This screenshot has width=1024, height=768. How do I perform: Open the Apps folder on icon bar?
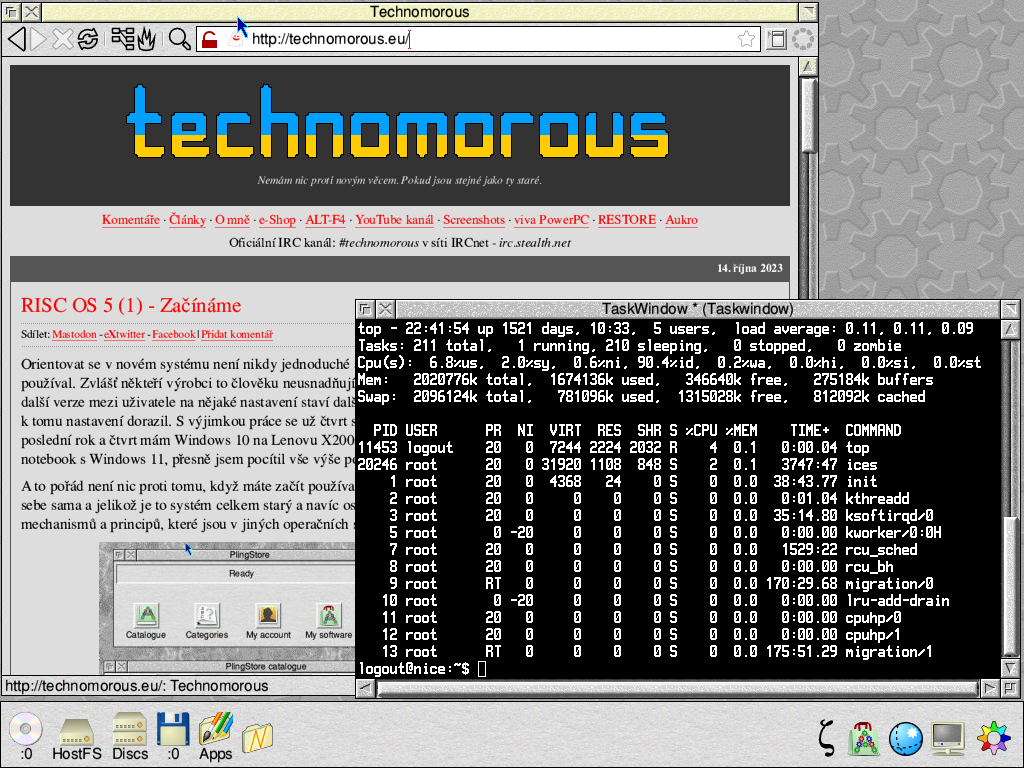pyautogui.click(x=215, y=732)
